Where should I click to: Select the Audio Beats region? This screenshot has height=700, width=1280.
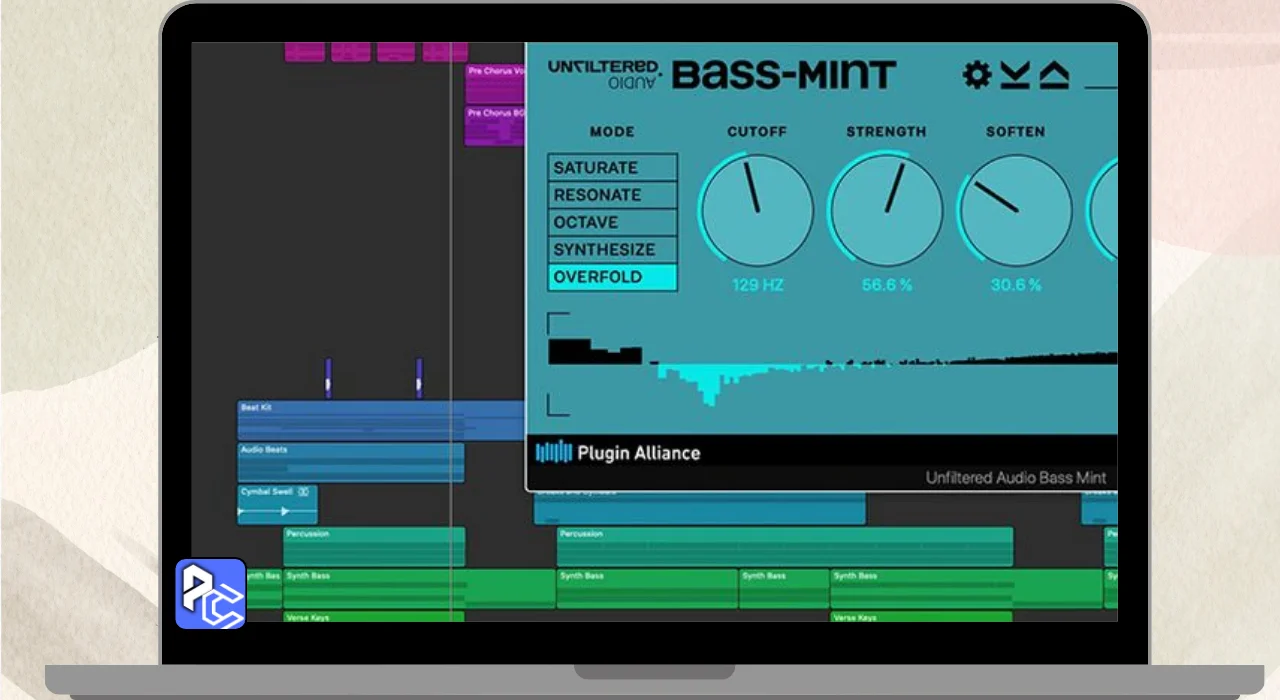point(350,463)
